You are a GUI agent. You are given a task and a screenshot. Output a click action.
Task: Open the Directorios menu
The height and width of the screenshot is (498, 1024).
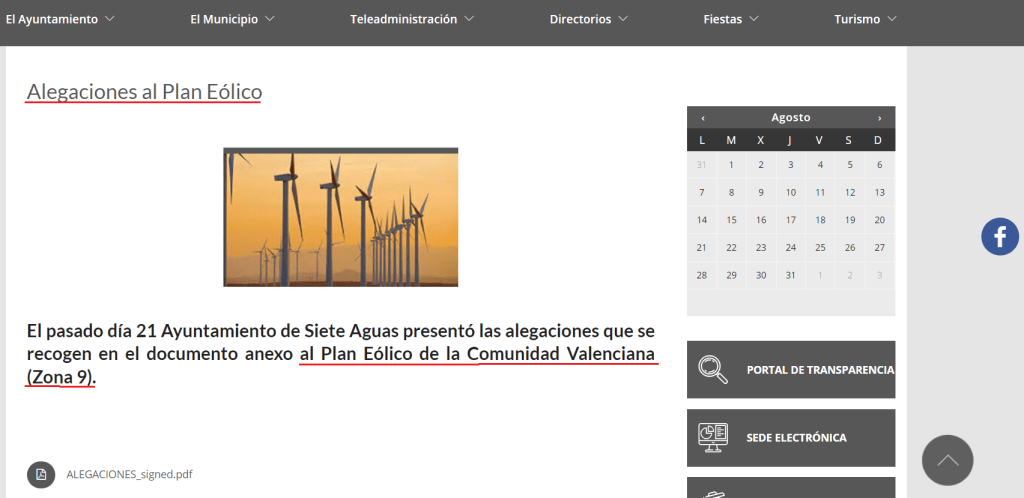tap(588, 19)
